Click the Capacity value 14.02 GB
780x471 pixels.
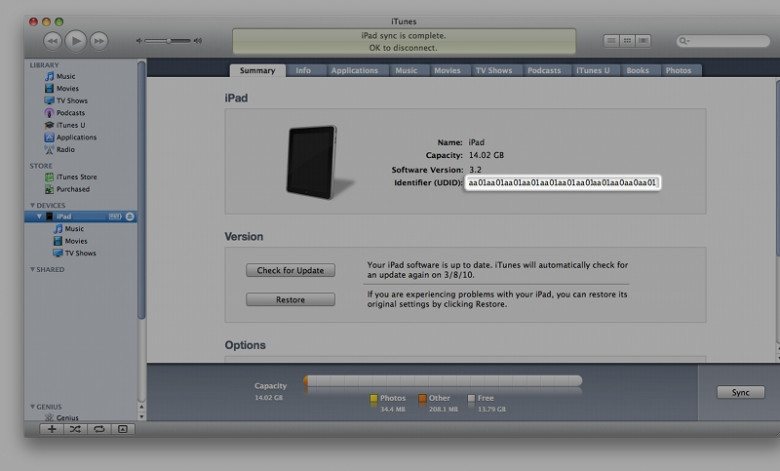tap(486, 155)
